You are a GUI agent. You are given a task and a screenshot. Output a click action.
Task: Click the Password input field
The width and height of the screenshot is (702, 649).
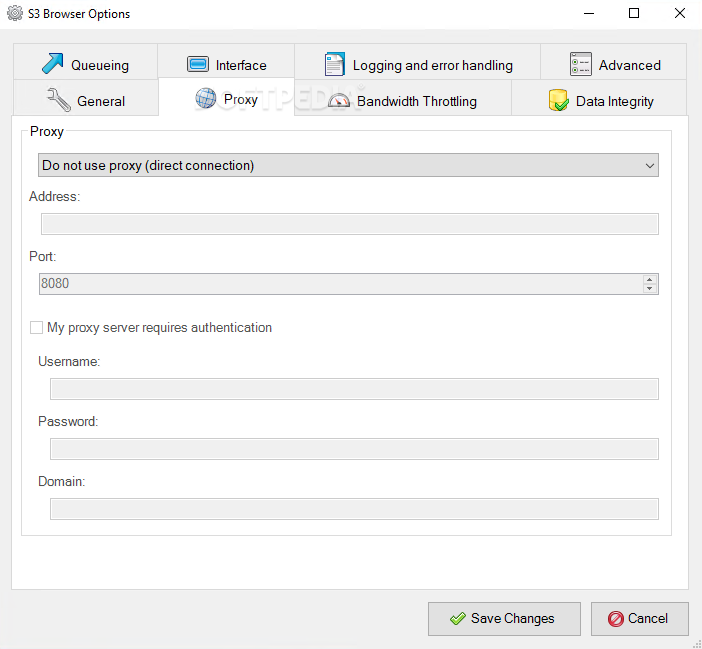point(354,449)
